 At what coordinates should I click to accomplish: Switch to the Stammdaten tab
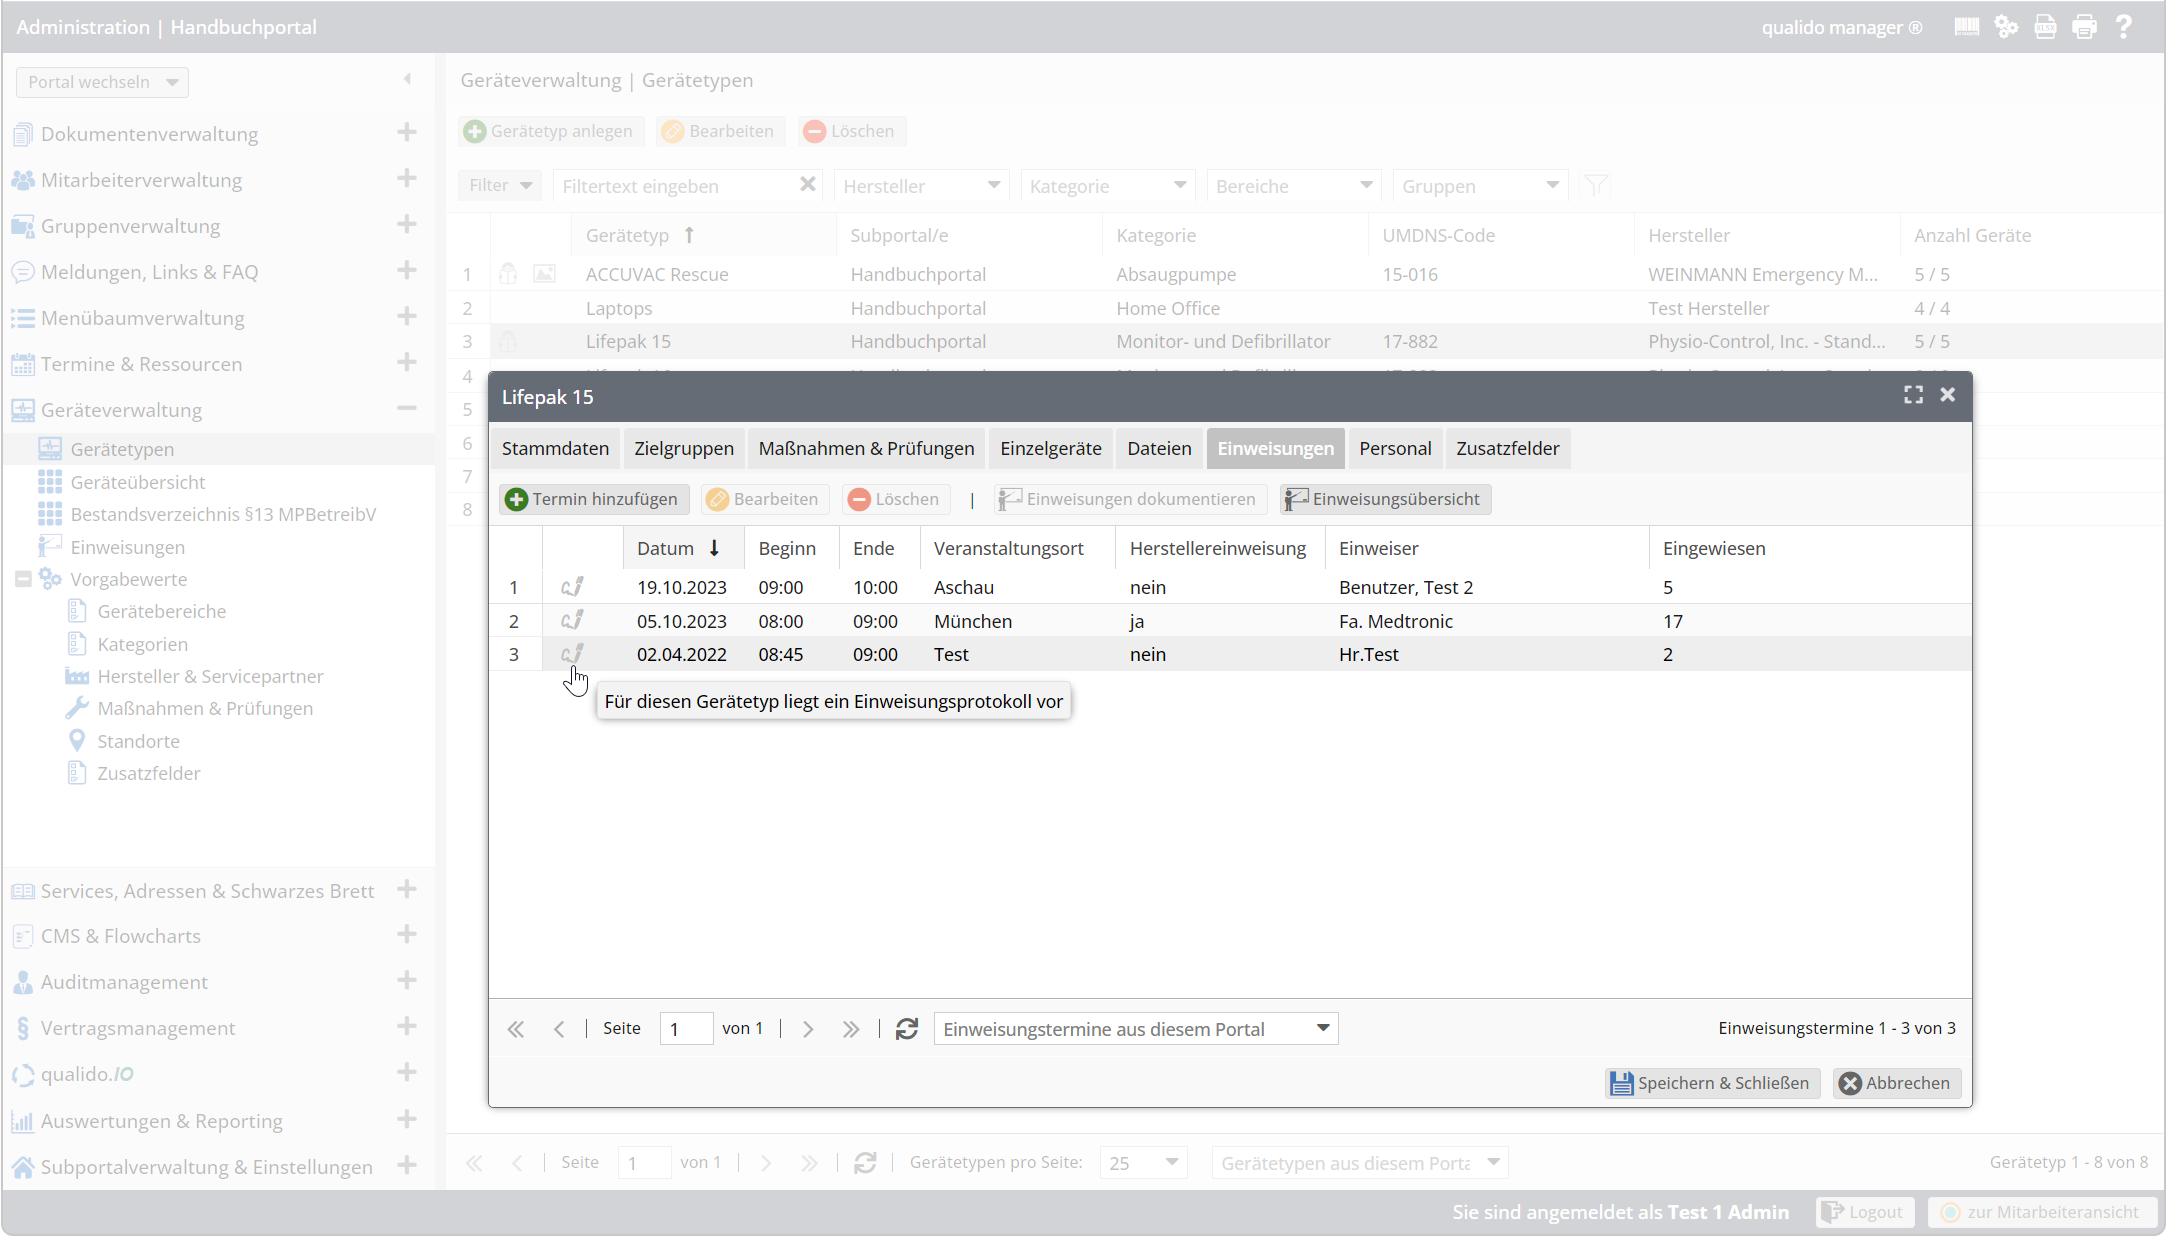point(555,448)
